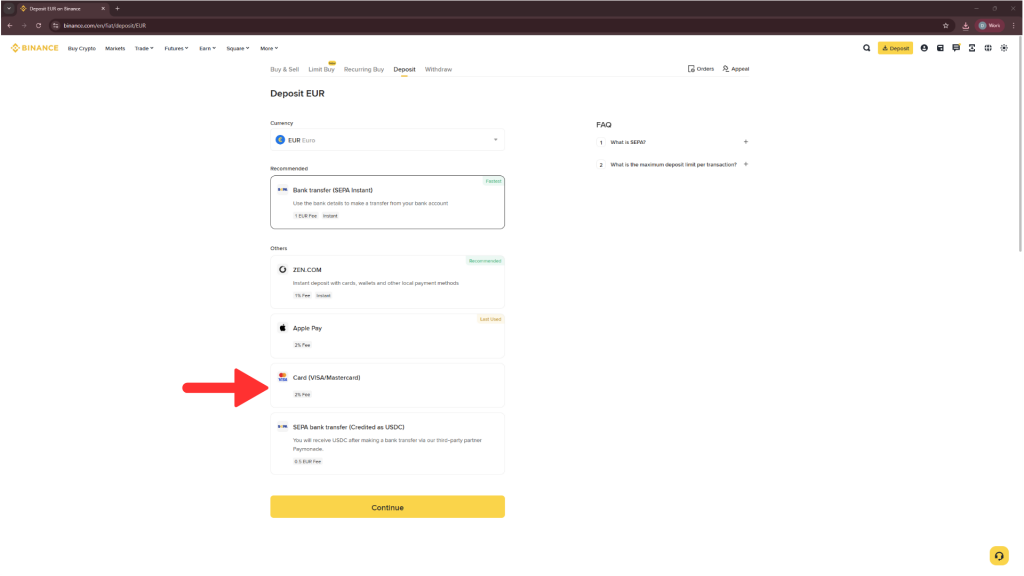Click the address bar URL field
Image resolution: width=1024 pixels, height=576 pixels.
coord(496,25)
